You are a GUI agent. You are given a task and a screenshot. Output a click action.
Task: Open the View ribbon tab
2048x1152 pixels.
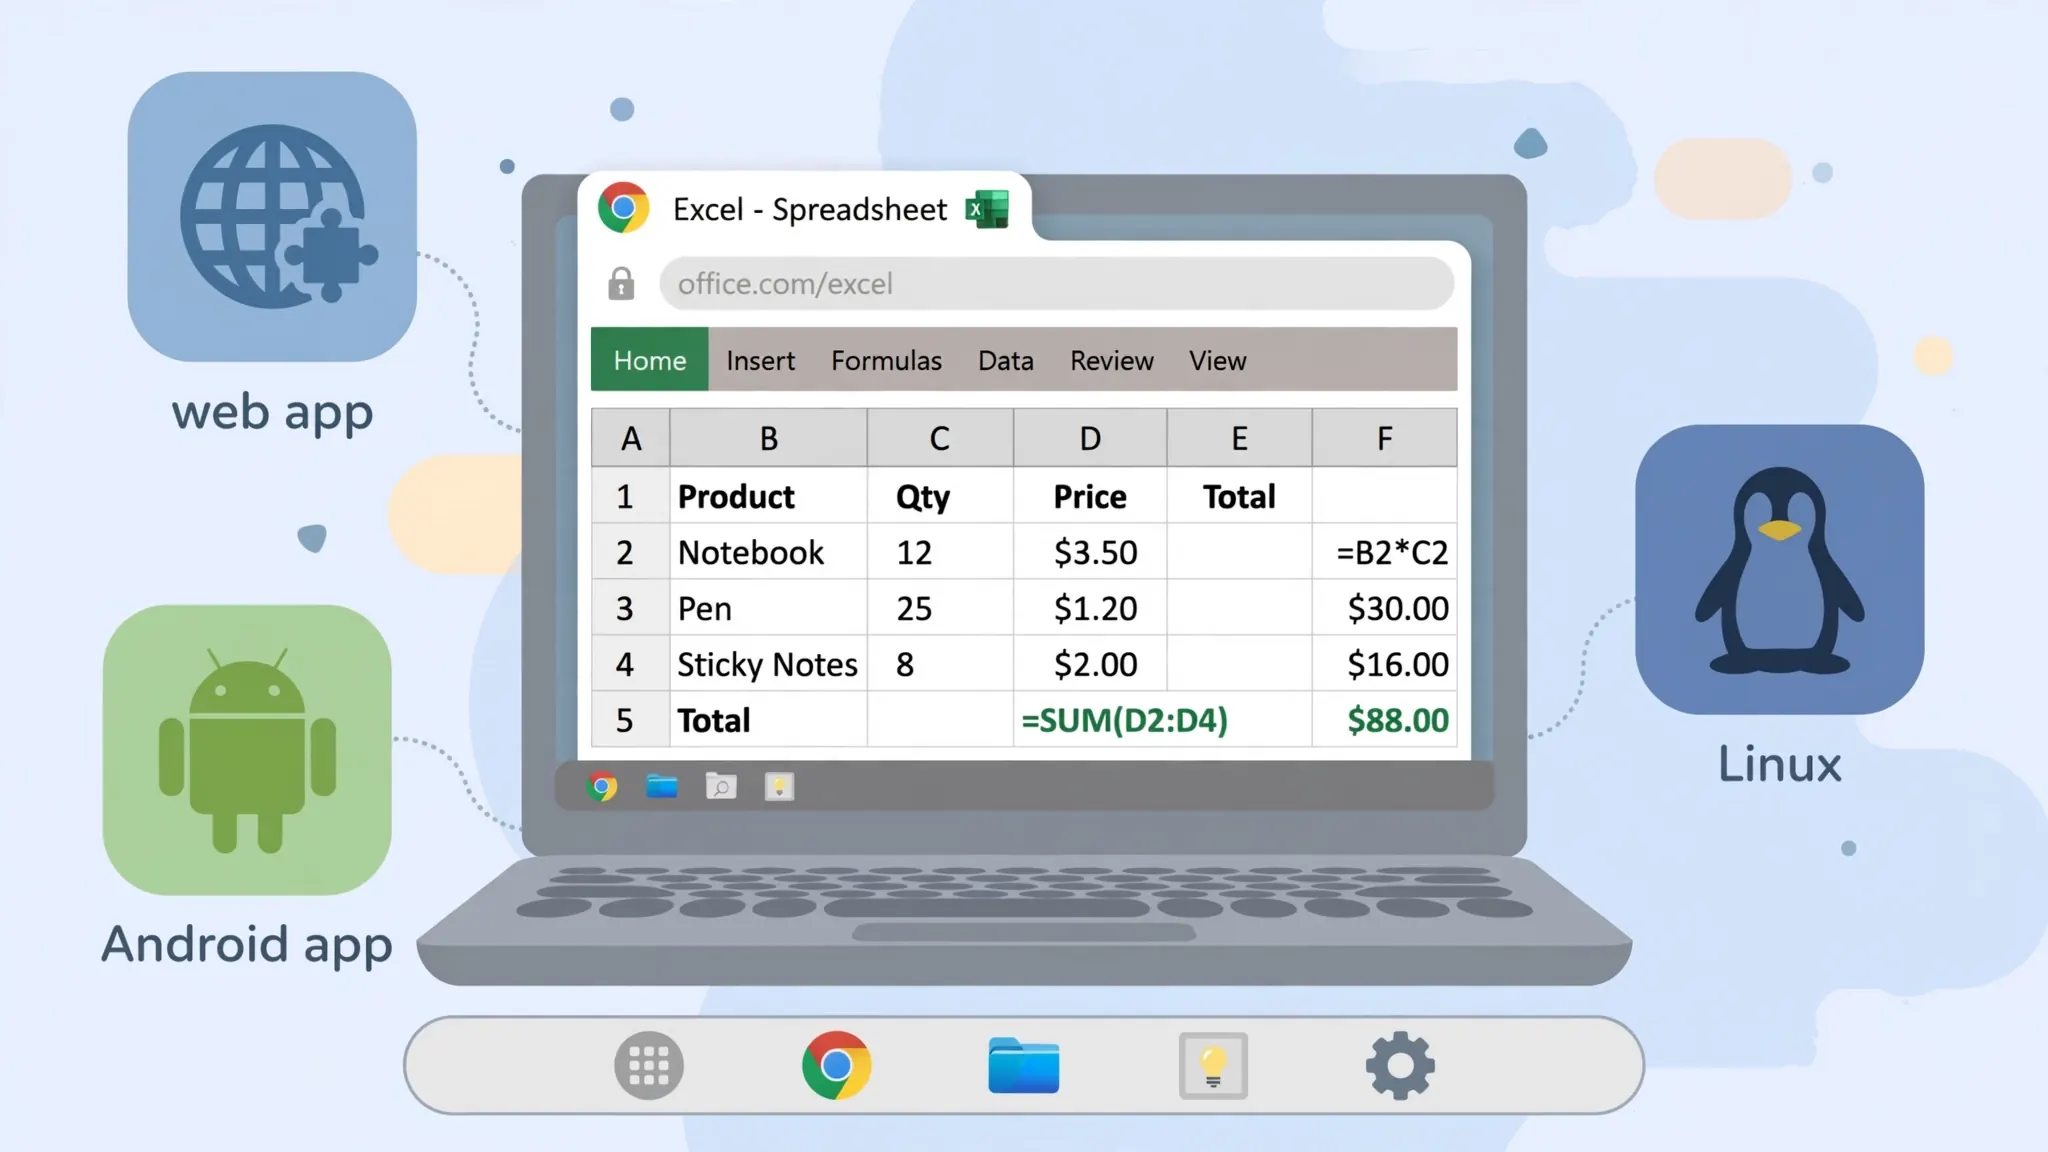(x=1218, y=360)
